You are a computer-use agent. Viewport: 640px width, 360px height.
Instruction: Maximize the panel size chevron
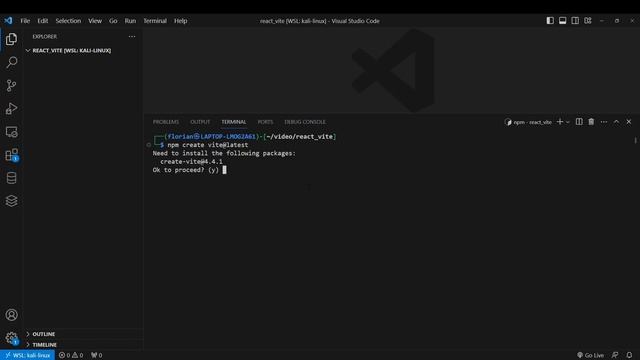[x=616, y=122]
